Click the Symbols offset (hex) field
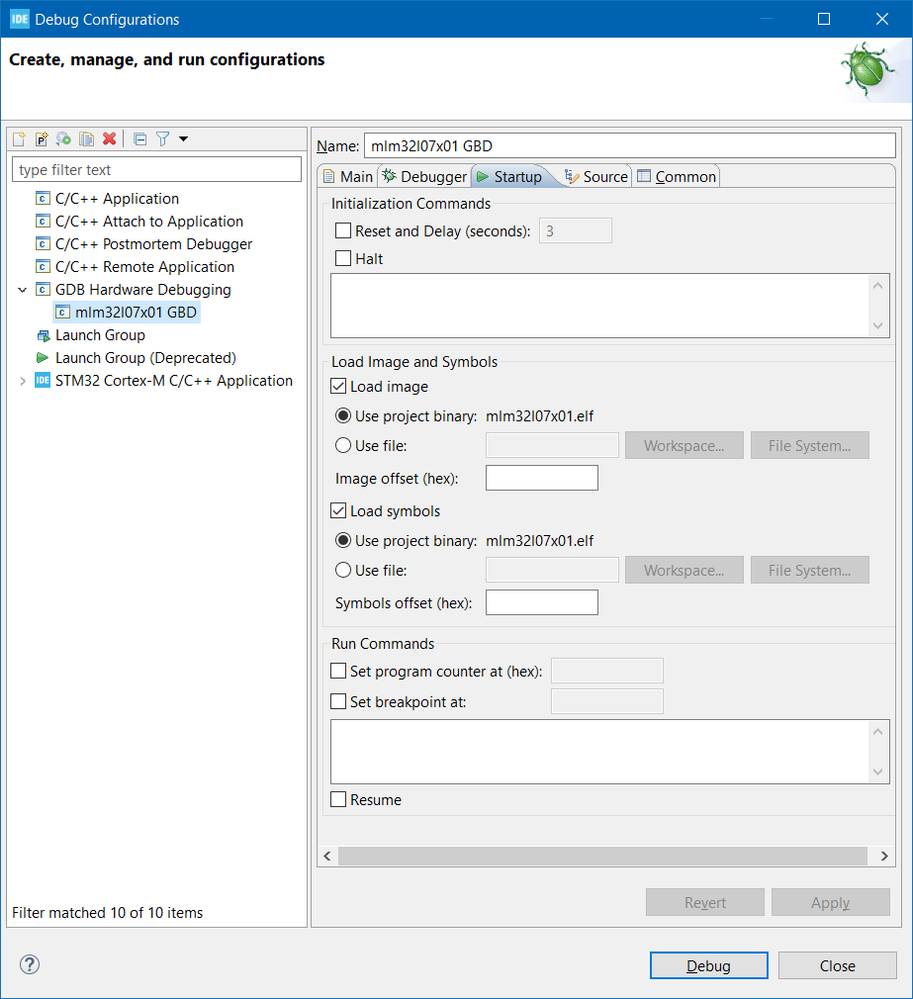Viewport: 913px width, 999px height. (x=542, y=602)
